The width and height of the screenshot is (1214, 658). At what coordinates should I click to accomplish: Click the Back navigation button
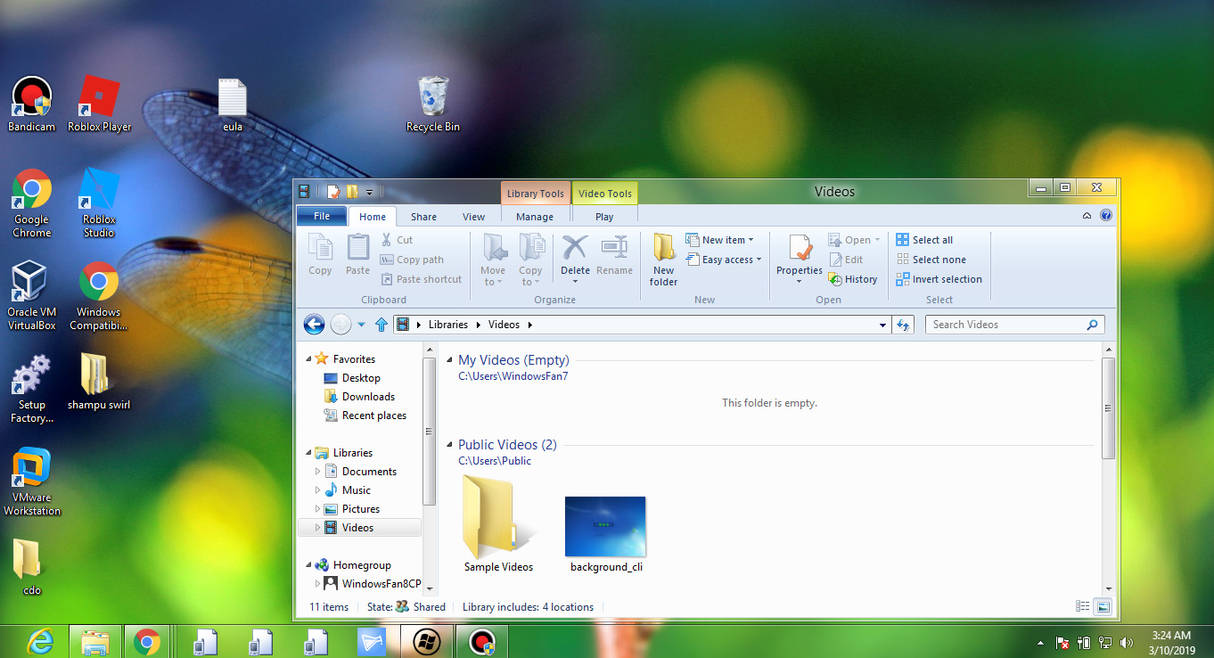[x=313, y=324]
